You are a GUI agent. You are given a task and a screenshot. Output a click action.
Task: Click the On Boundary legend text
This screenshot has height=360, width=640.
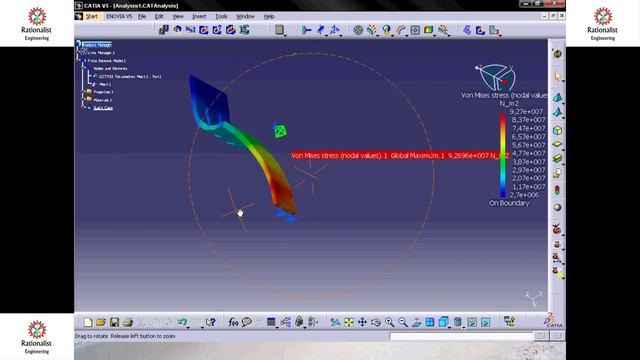pyautogui.click(x=509, y=203)
